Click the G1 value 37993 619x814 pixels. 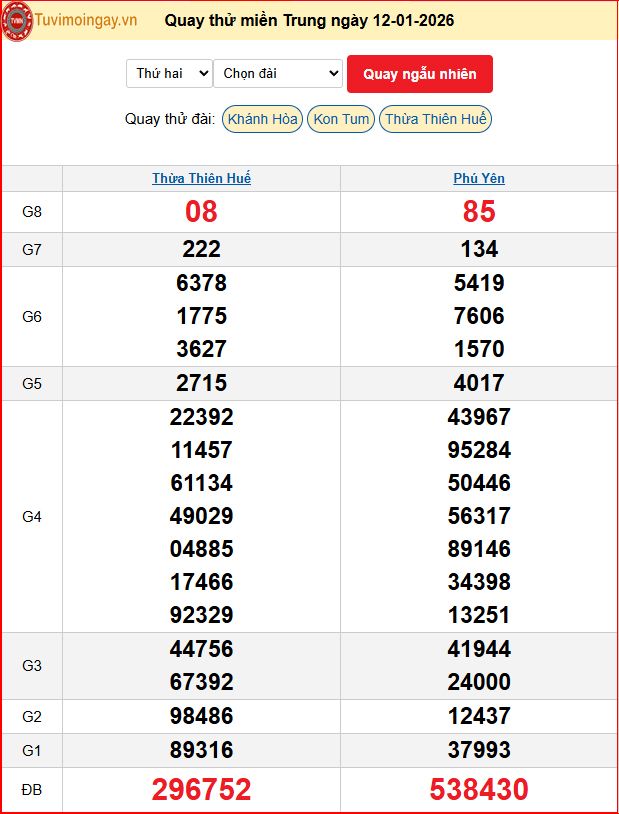(x=479, y=750)
